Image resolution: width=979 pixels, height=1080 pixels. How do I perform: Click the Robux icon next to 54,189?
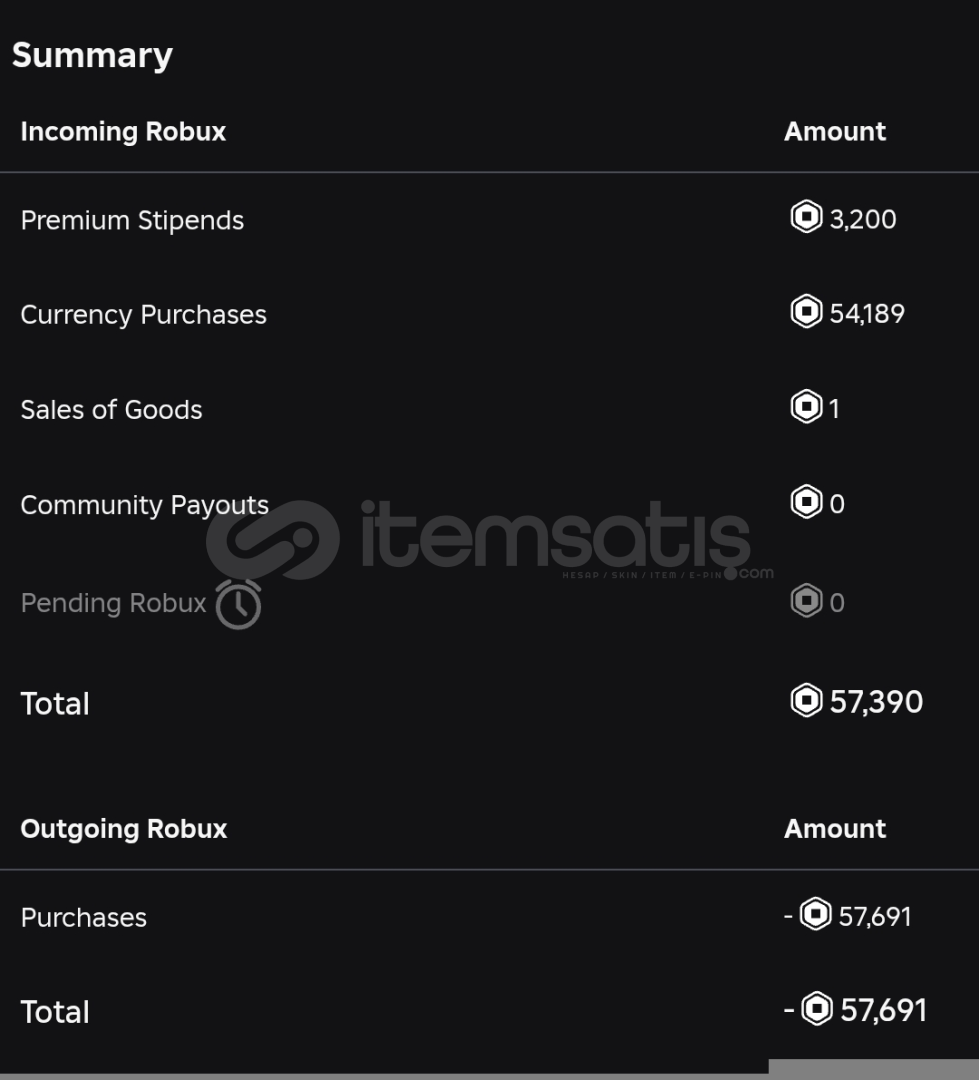806,312
